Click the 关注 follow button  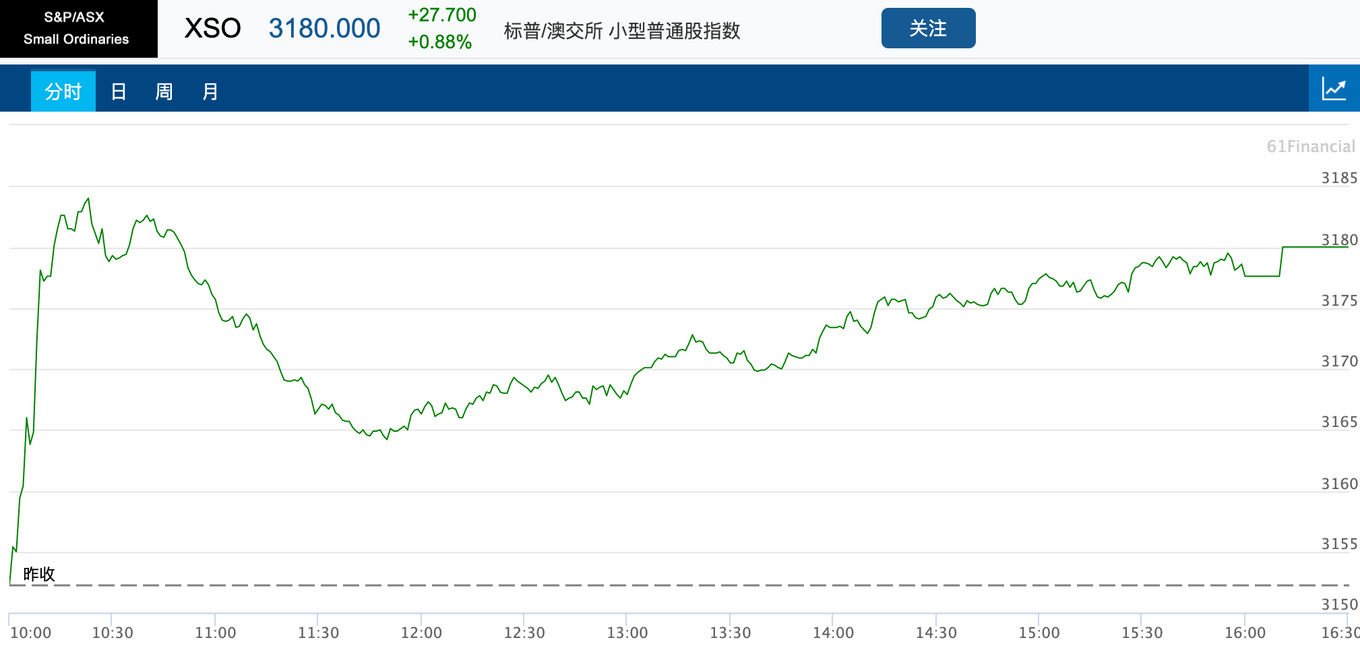point(928,28)
